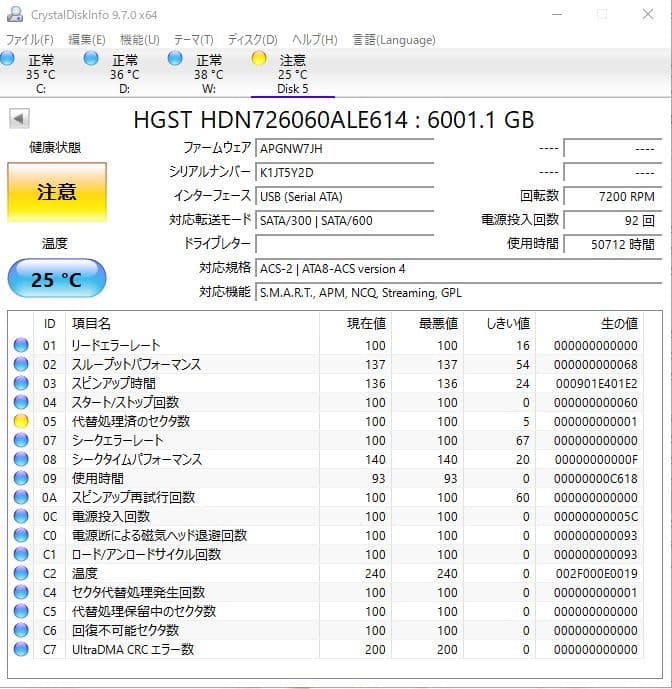This screenshot has height=689, width=672.
Task: Click blue status icon for C6 回復不可能セクタ数
Action: (21, 630)
